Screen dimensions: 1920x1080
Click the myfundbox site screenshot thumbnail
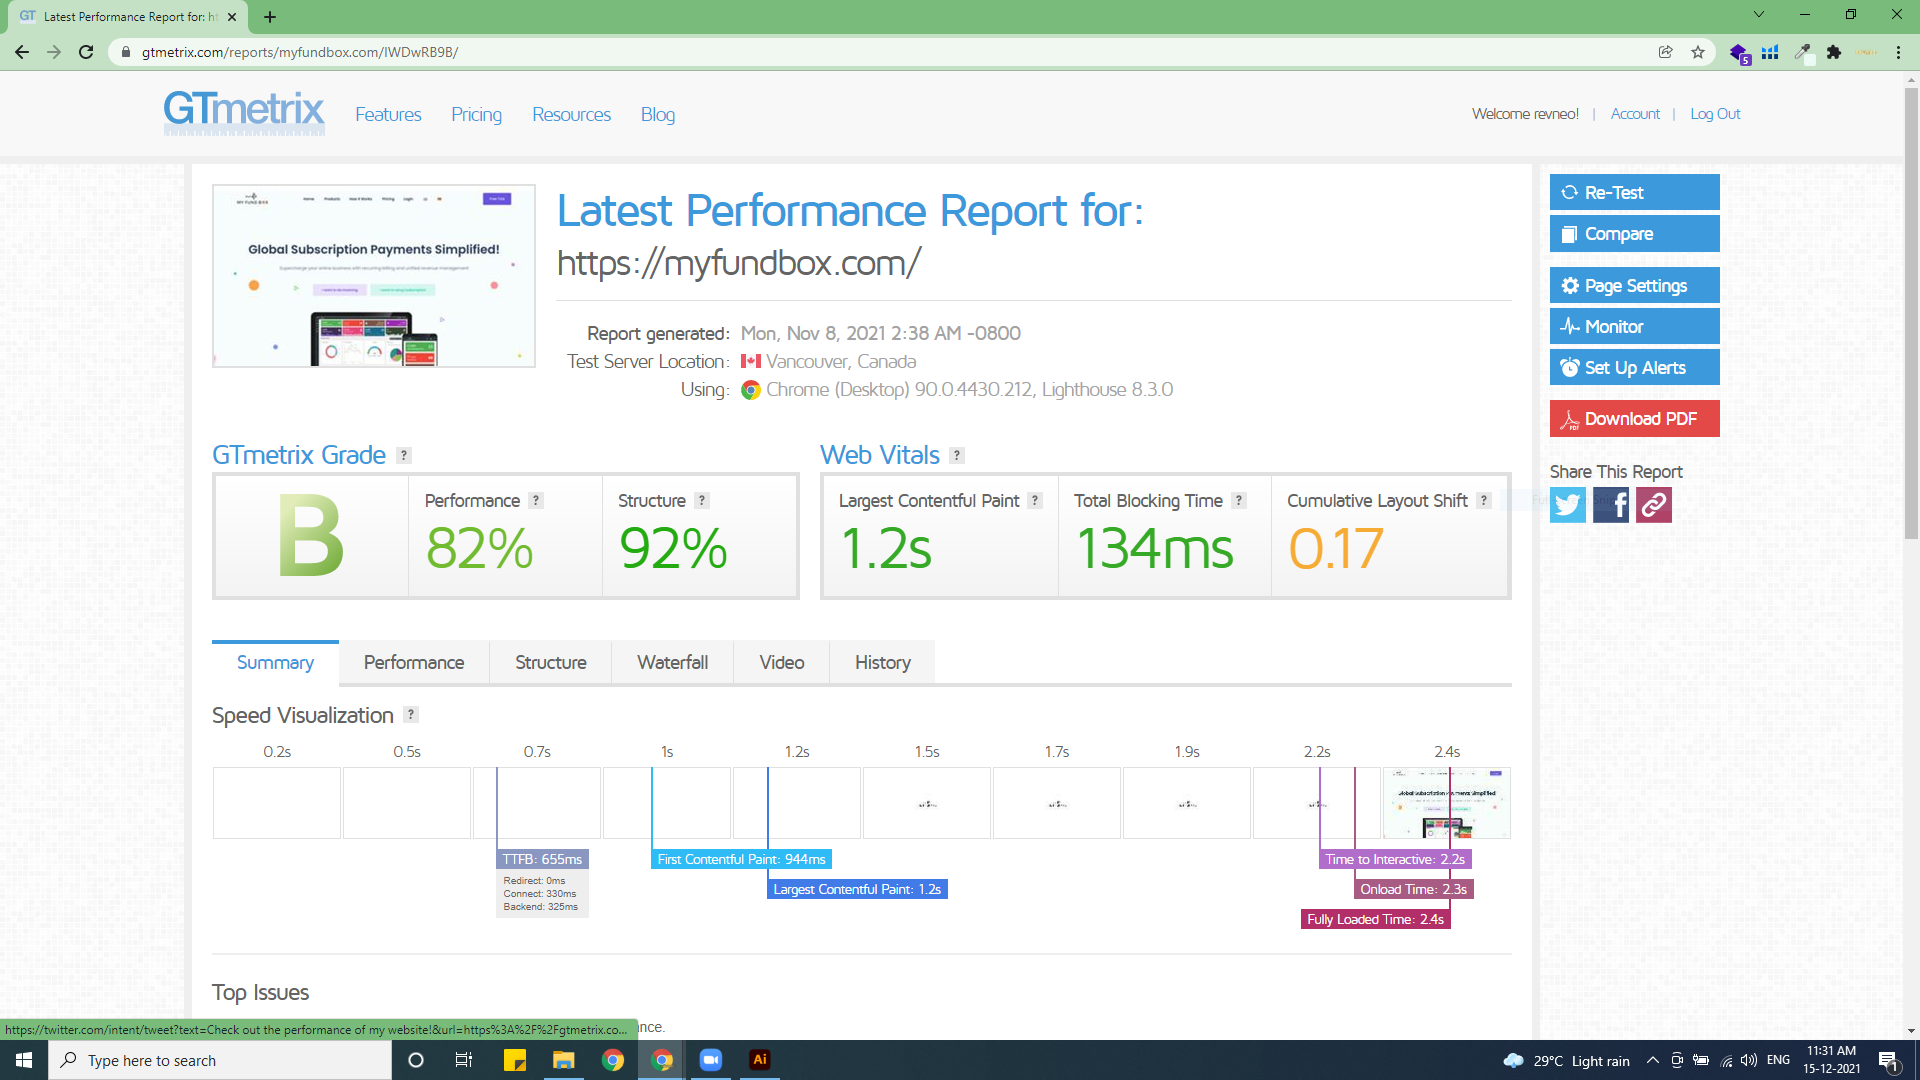click(374, 276)
